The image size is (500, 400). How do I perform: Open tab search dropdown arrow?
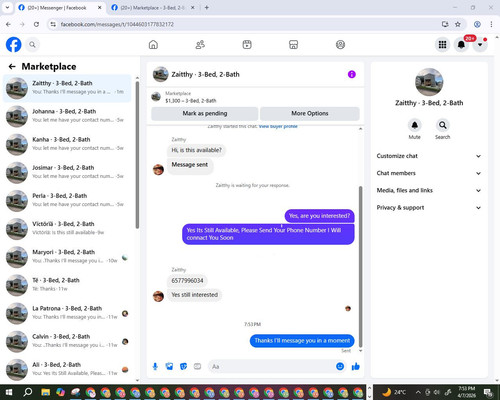(x=7, y=8)
